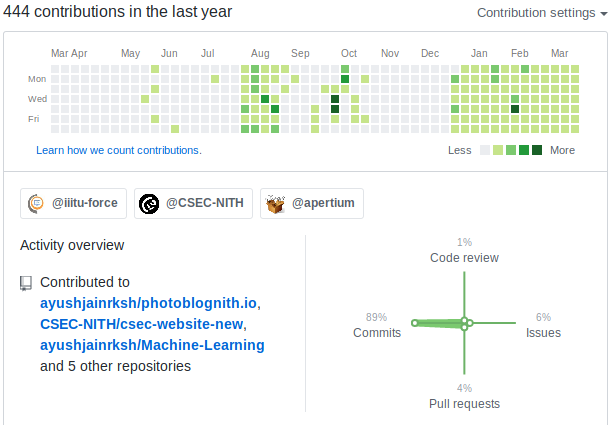This screenshot has height=425, width=611.
Task: Open Learn how we count contributions link
Action: (x=118, y=150)
